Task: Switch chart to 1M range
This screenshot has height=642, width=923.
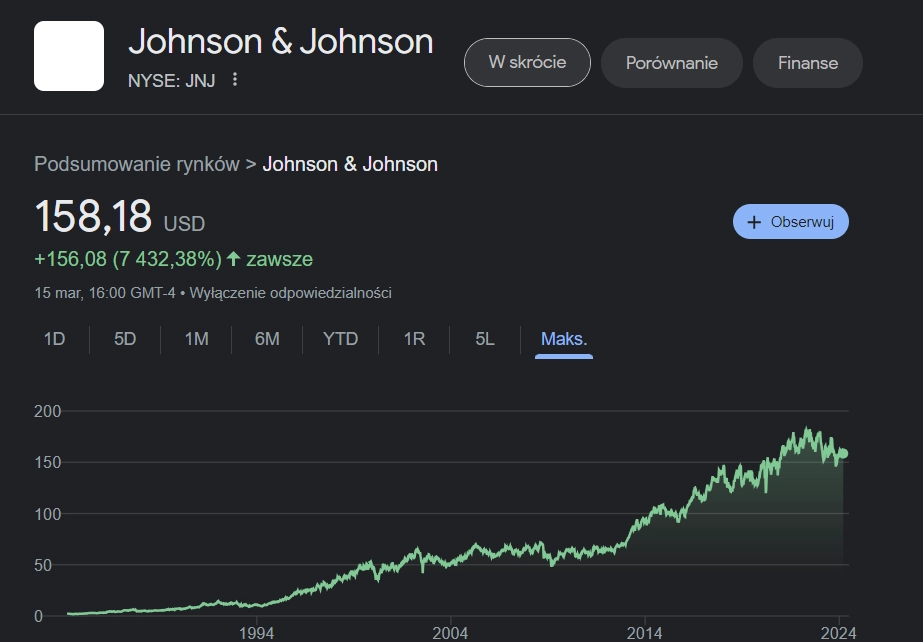Action: click(196, 339)
